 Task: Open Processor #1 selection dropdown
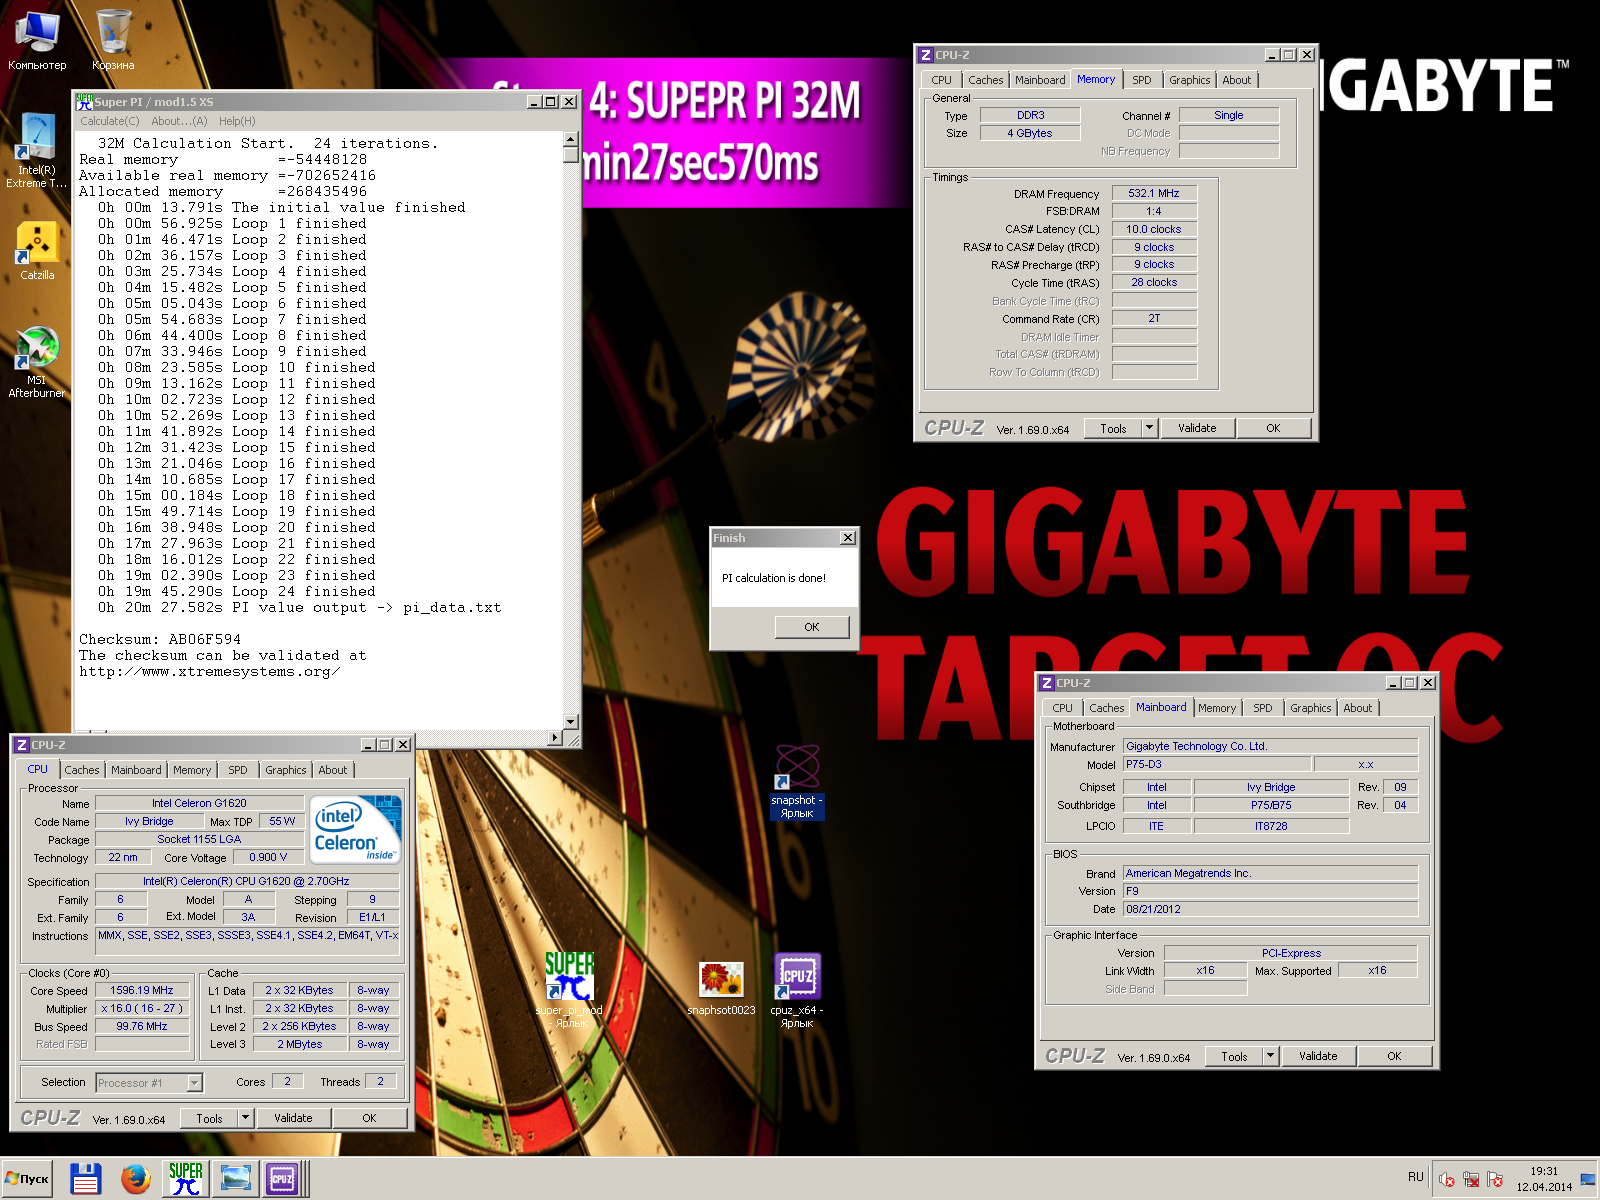(149, 1082)
